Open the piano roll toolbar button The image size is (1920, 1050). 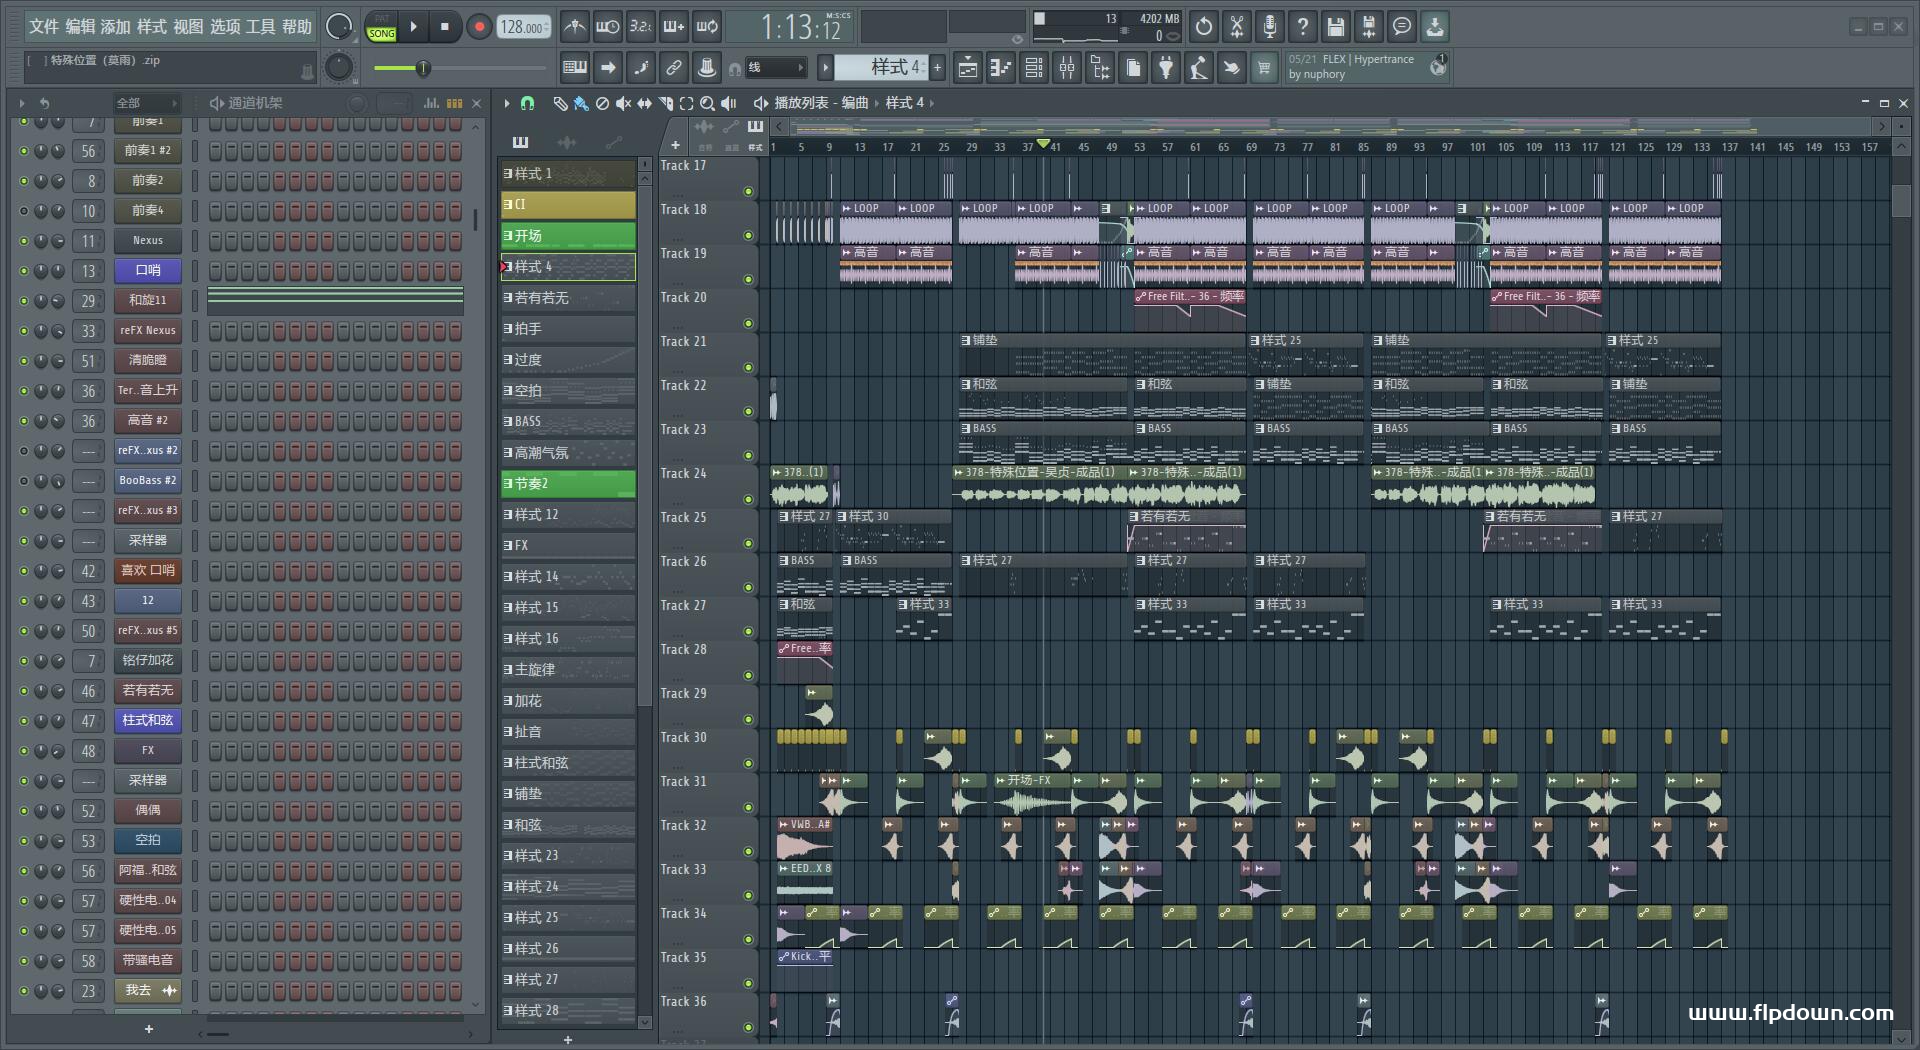coord(1000,68)
